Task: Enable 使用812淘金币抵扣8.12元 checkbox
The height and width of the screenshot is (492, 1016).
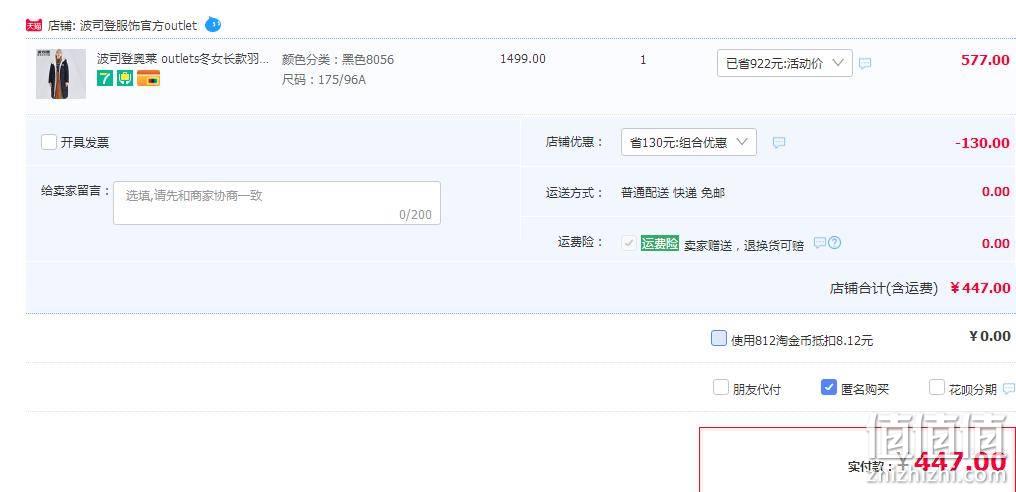Action: click(x=719, y=338)
